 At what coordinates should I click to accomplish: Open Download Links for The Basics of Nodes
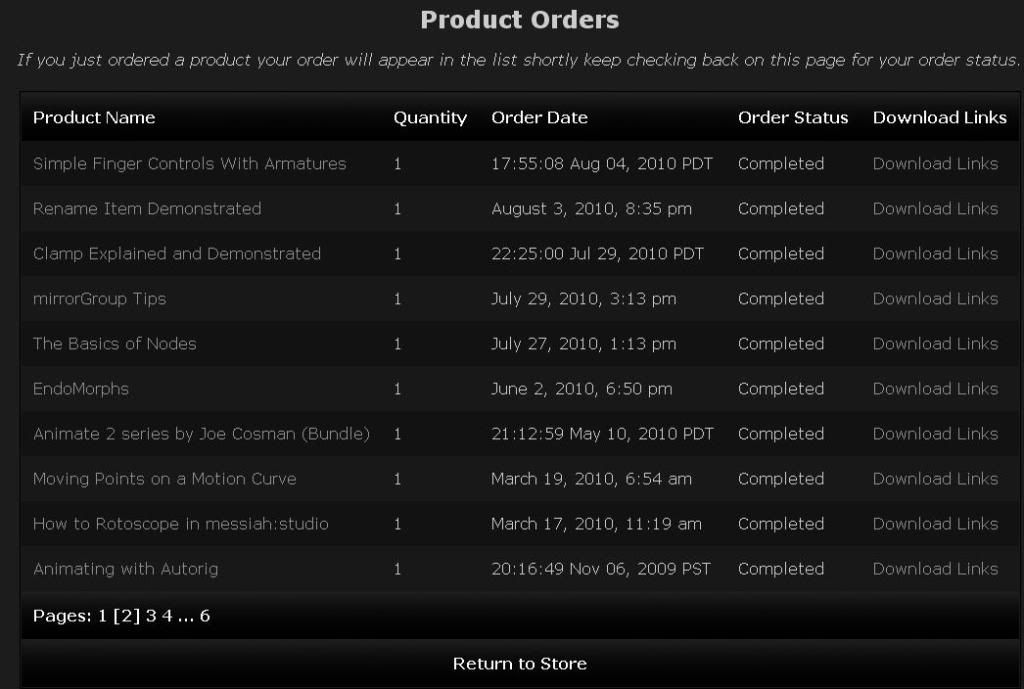(x=935, y=344)
